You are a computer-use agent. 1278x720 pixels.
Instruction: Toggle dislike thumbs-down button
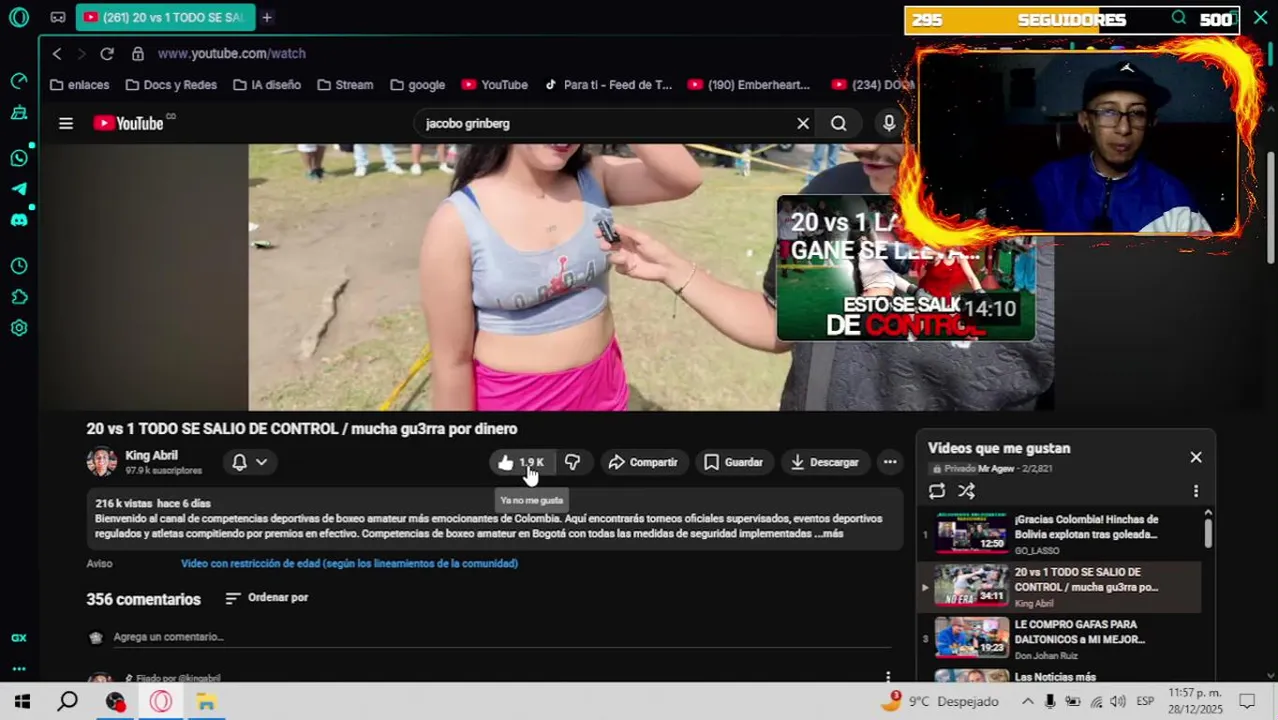573,462
